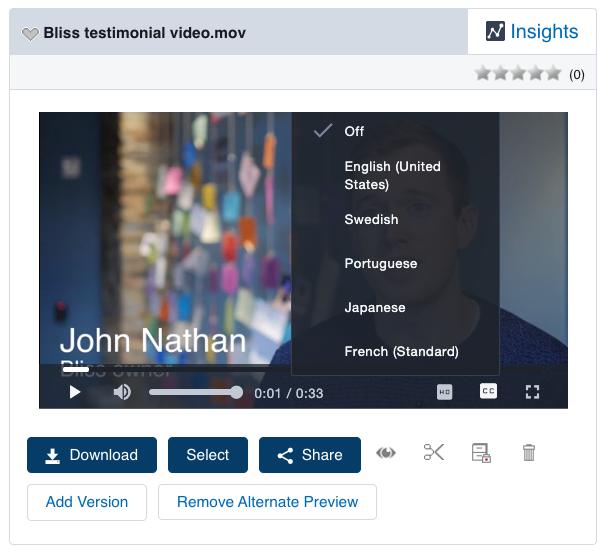
Task: Toggle the CC closed captions button
Action: tap(488, 391)
